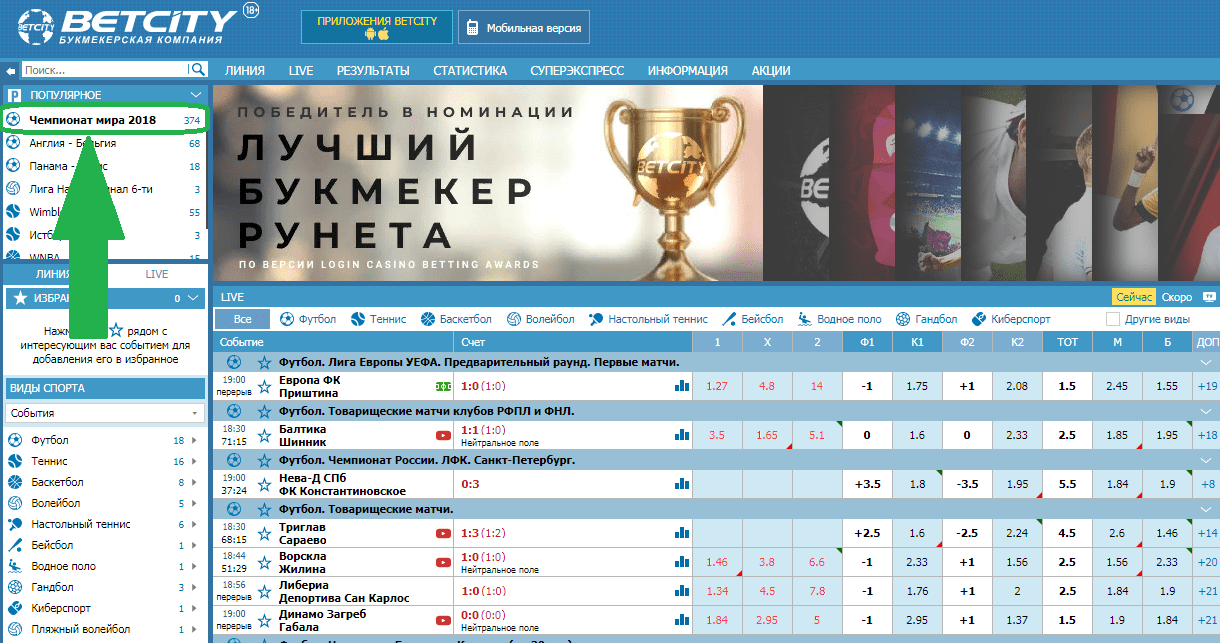Image resolution: width=1220 pixels, height=643 pixels.
Task: Open statistics chart for Нева-Д СПб match
Action: 682,484
